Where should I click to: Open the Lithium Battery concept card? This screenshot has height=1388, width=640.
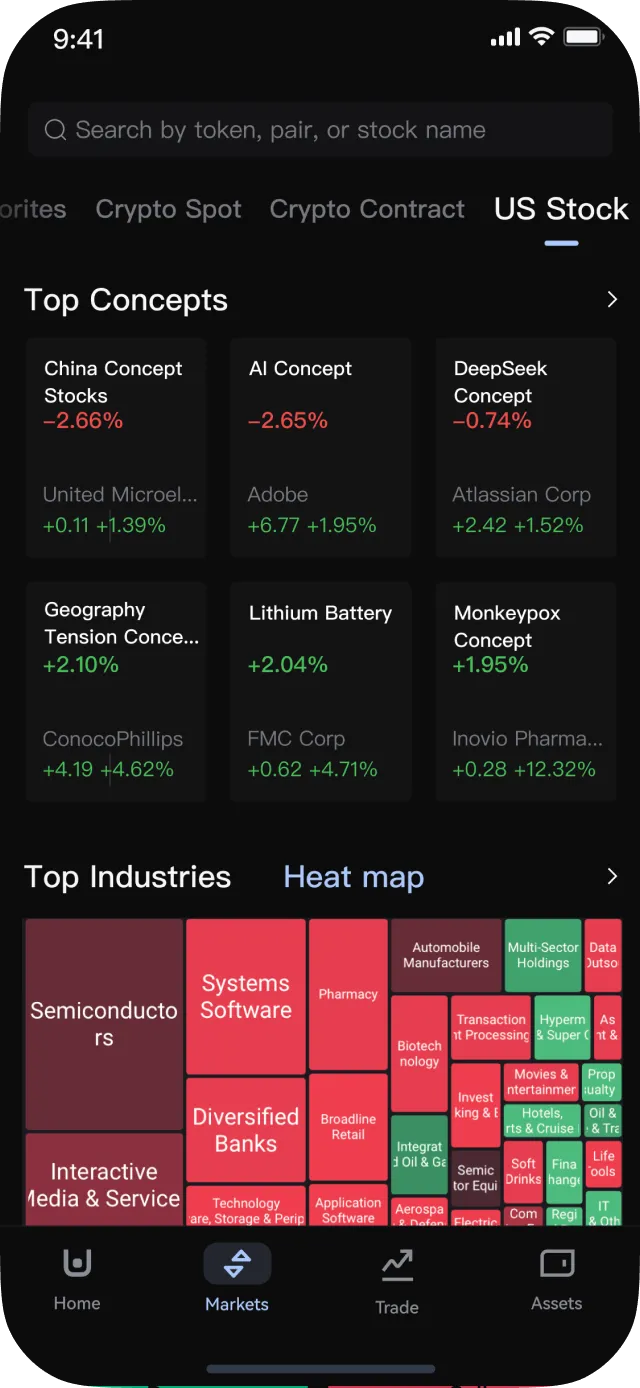320,691
